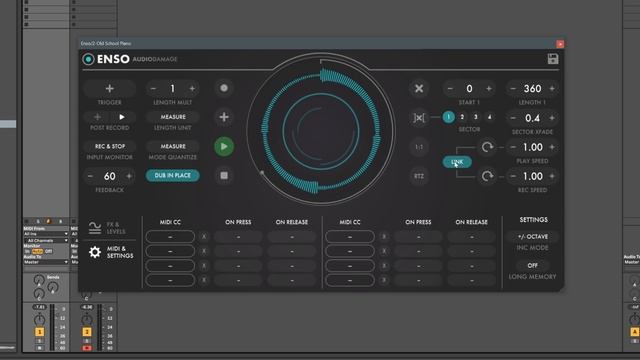Decrease the Rec Speed value
This screenshot has height=360, width=640.
(513, 176)
